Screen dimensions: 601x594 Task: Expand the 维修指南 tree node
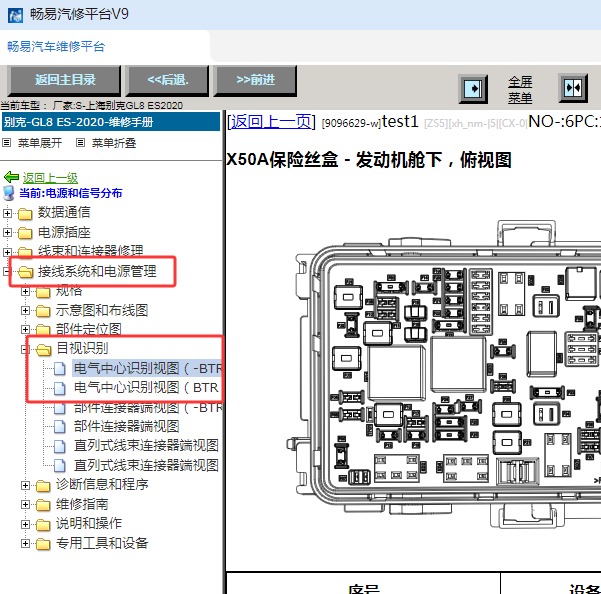[25, 505]
